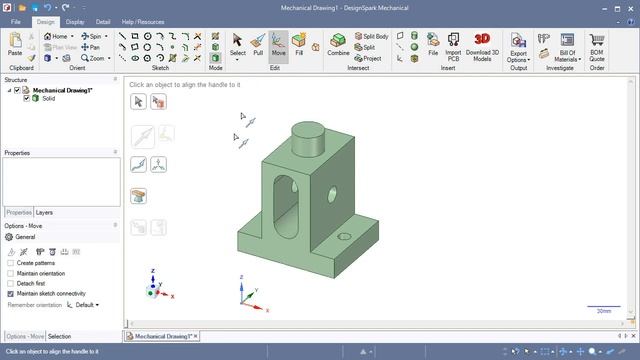The image size is (640, 360).
Task: Select the Ellipse sketch tool
Action: click(x=135, y=58)
